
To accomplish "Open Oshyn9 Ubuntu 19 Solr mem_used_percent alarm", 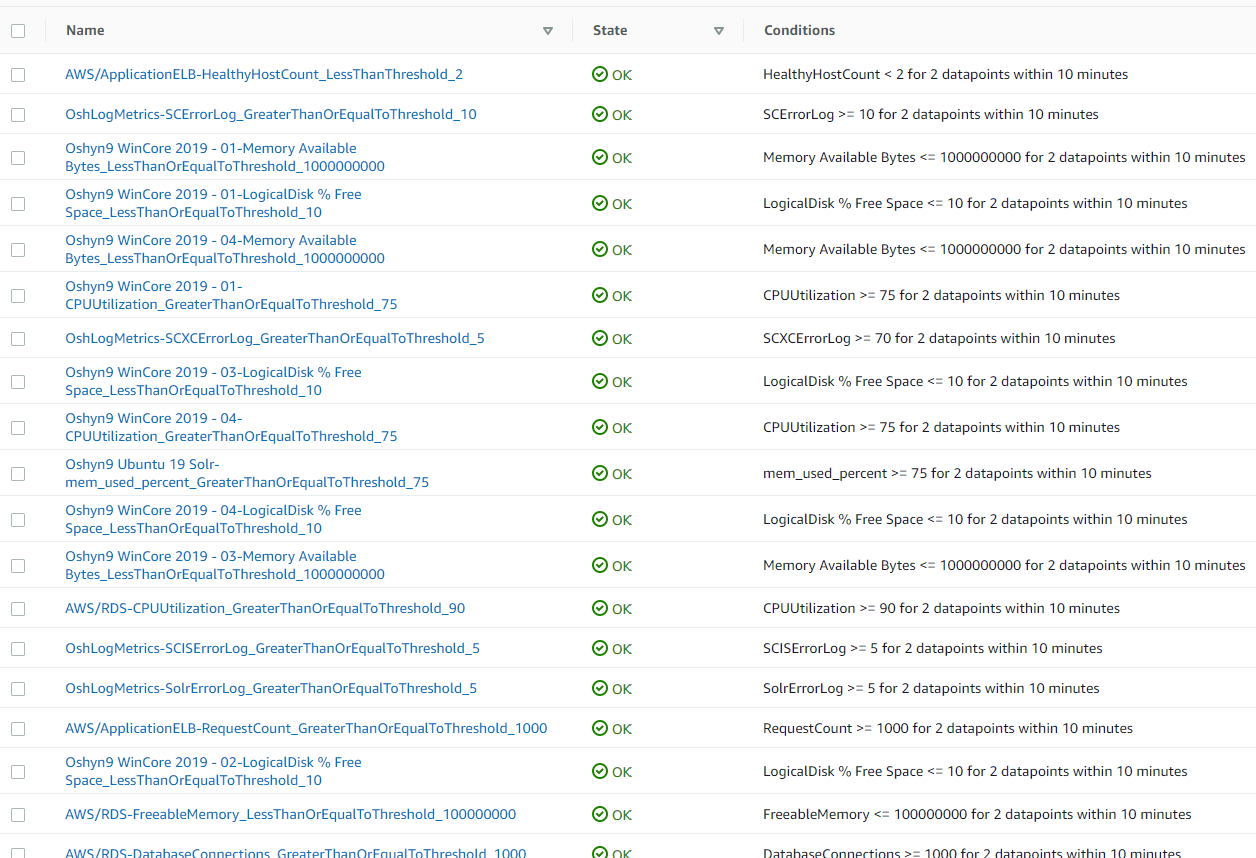I will click(247, 474).
